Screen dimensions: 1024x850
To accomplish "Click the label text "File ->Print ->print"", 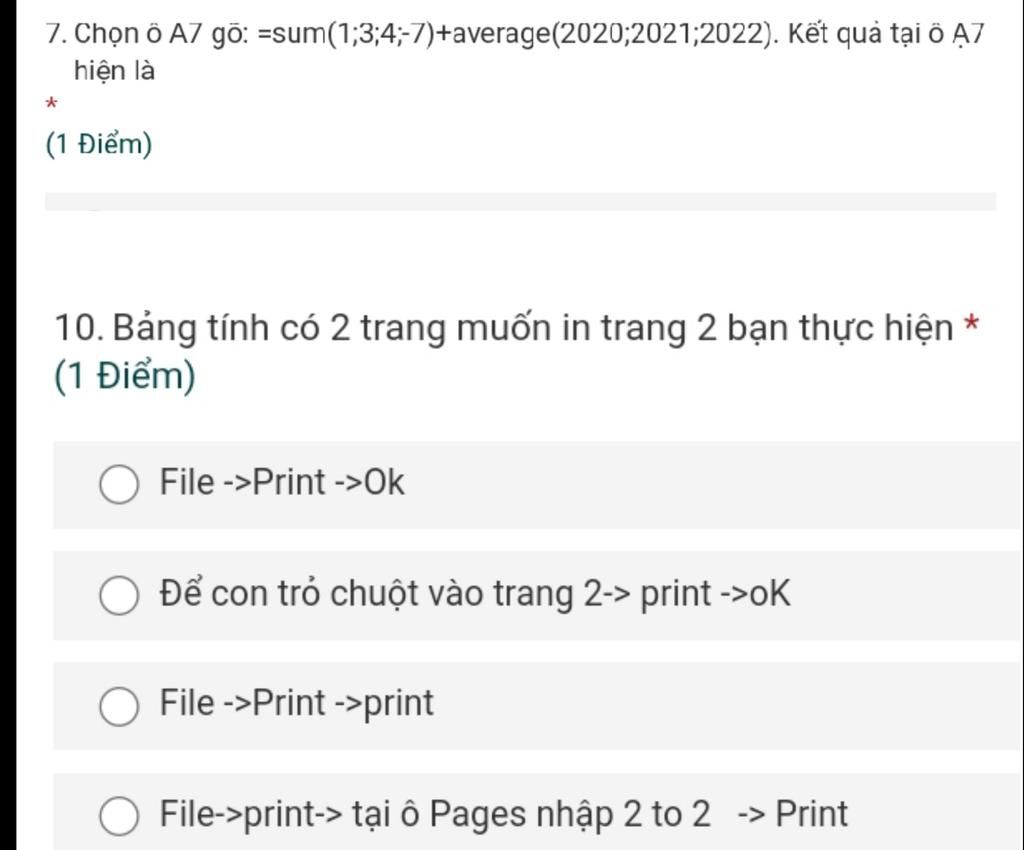I will click(x=296, y=703).
